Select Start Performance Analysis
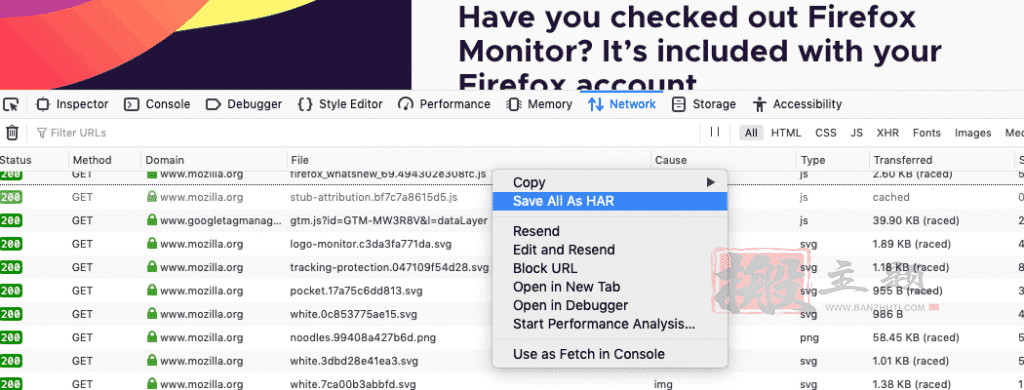1024x390 pixels. point(609,324)
